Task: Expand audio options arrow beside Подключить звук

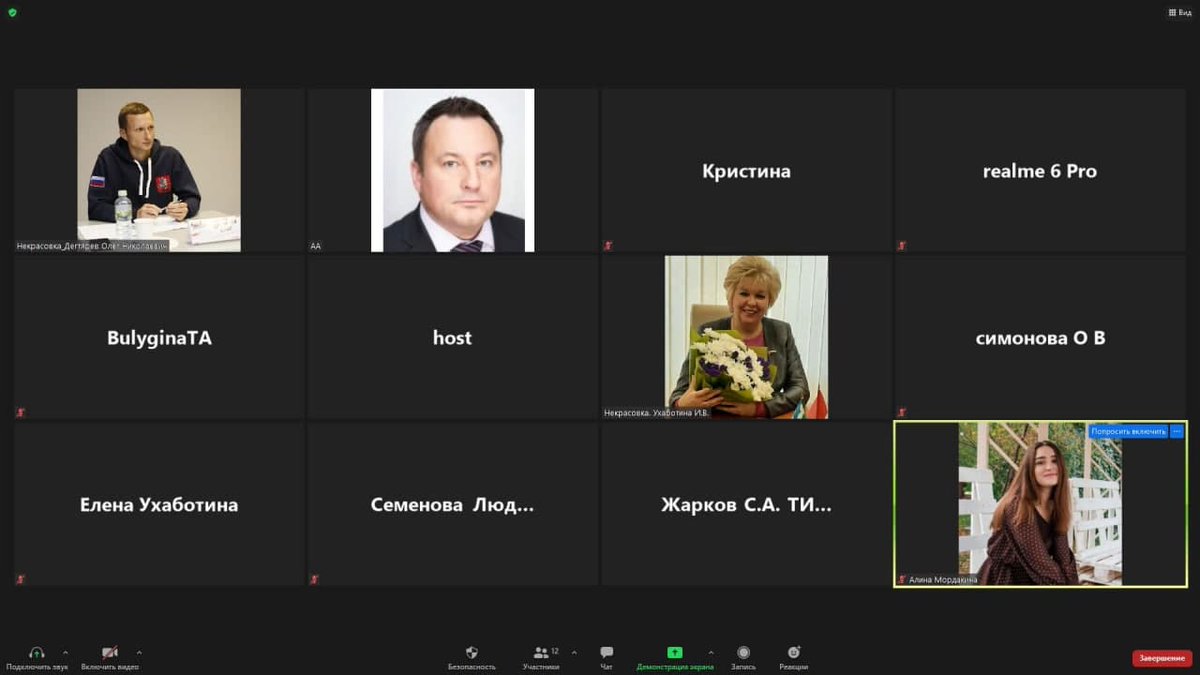Action: coord(66,652)
